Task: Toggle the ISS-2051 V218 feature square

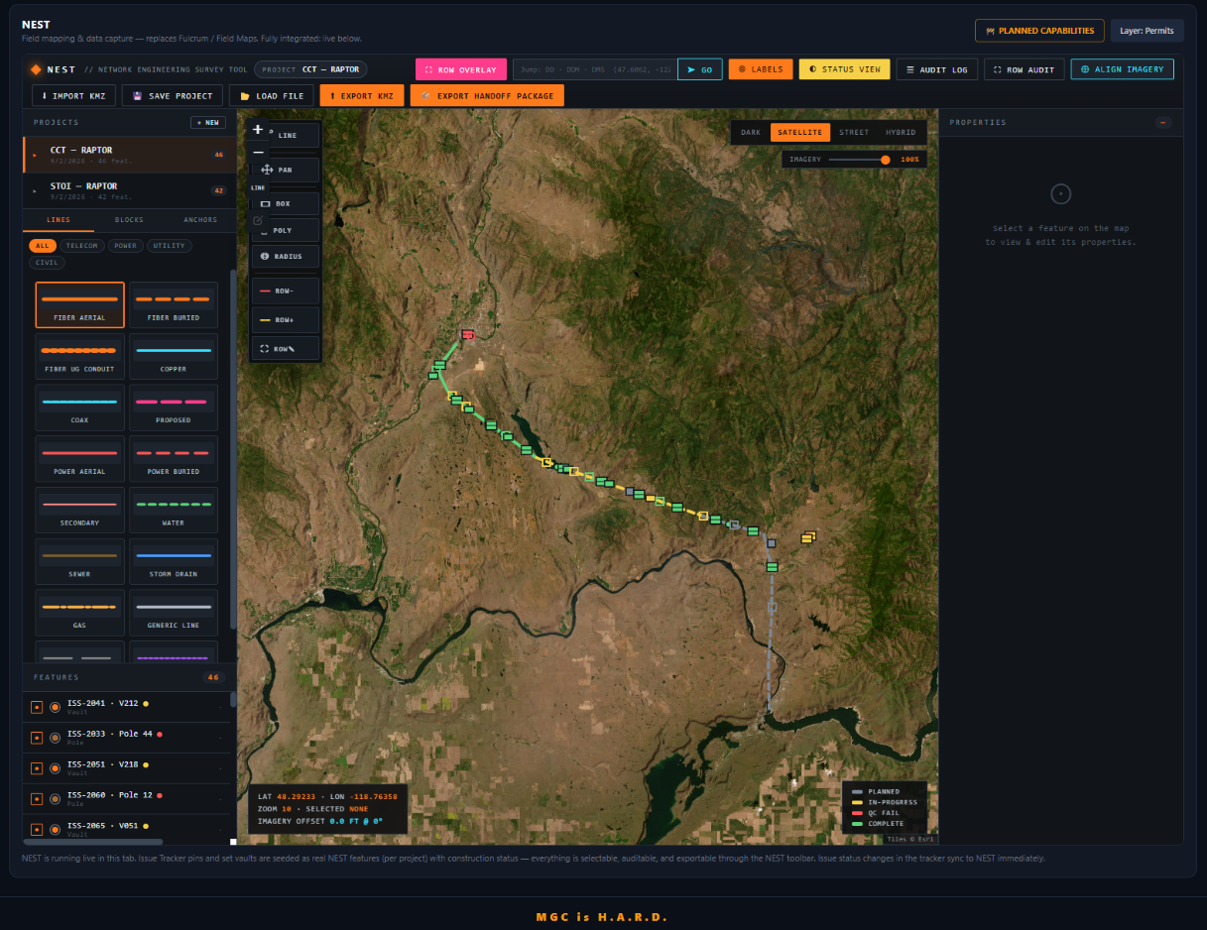Action: click(37, 768)
